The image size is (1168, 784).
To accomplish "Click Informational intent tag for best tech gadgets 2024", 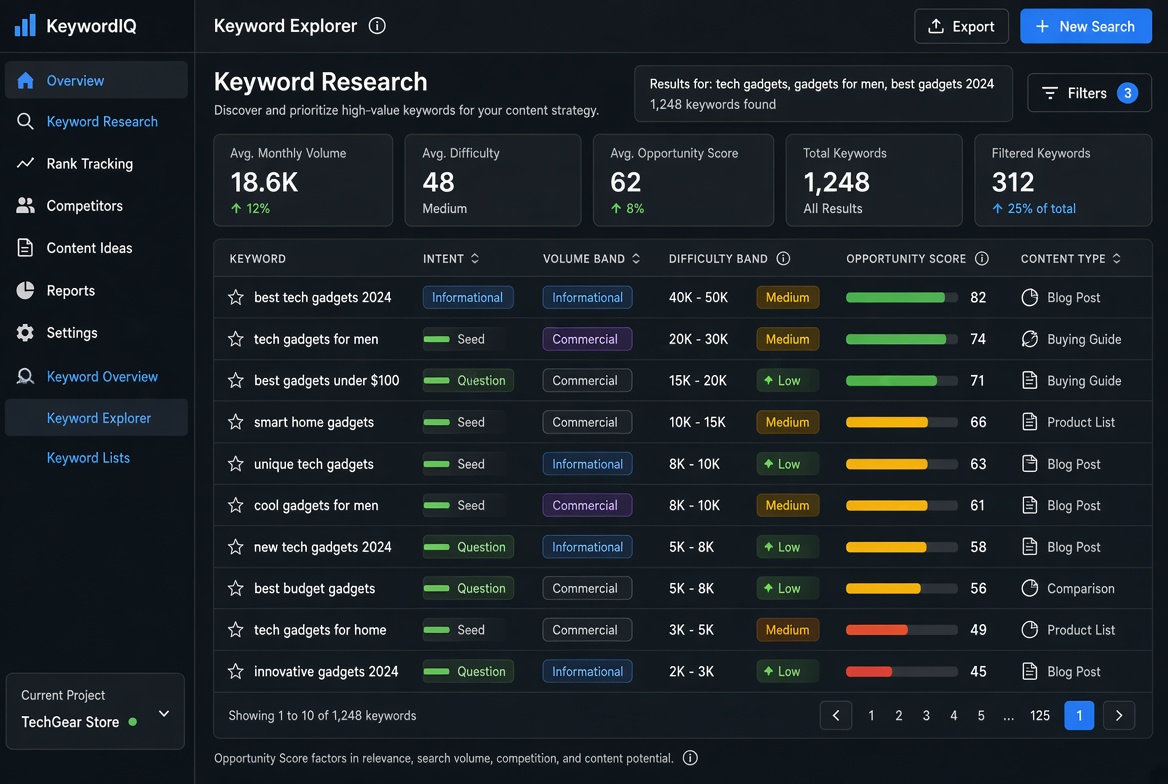I will tap(468, 297).
